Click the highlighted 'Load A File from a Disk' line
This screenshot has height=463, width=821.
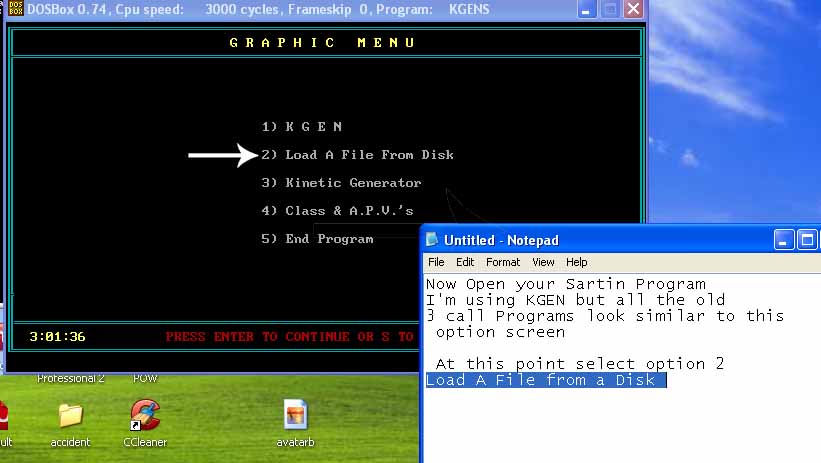[546, 380]
